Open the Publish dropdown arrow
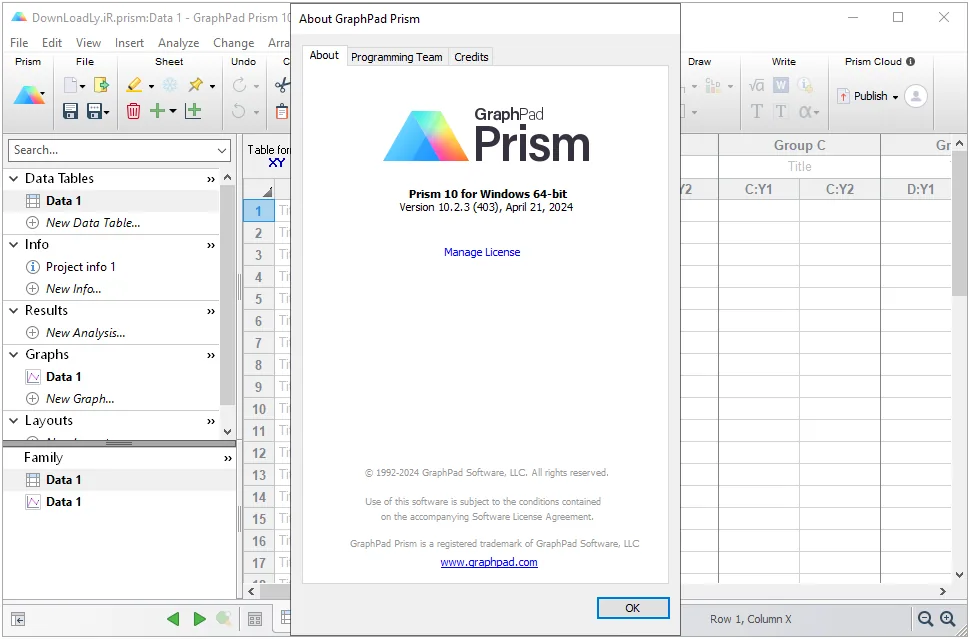The image size is (970, 639). tap(895, 97)
